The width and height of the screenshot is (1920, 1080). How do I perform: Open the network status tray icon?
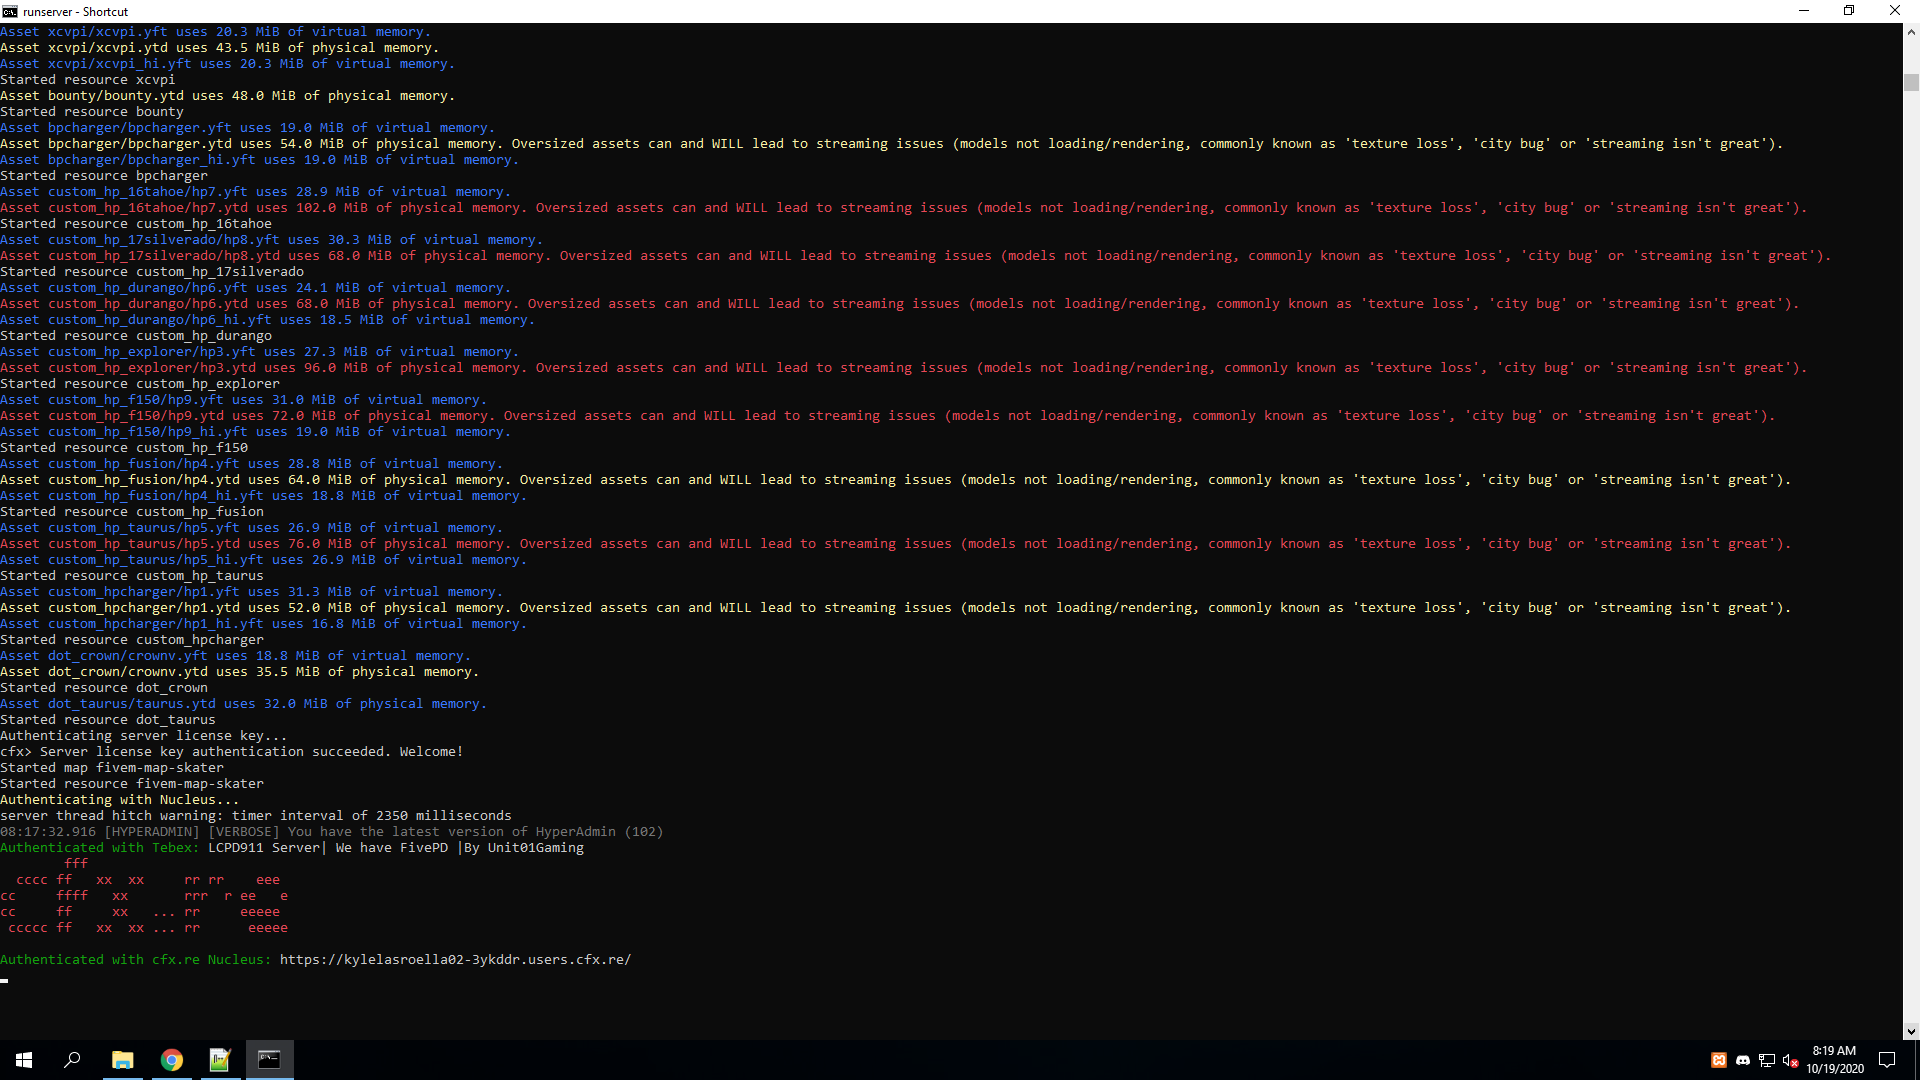(1767, 1060)
